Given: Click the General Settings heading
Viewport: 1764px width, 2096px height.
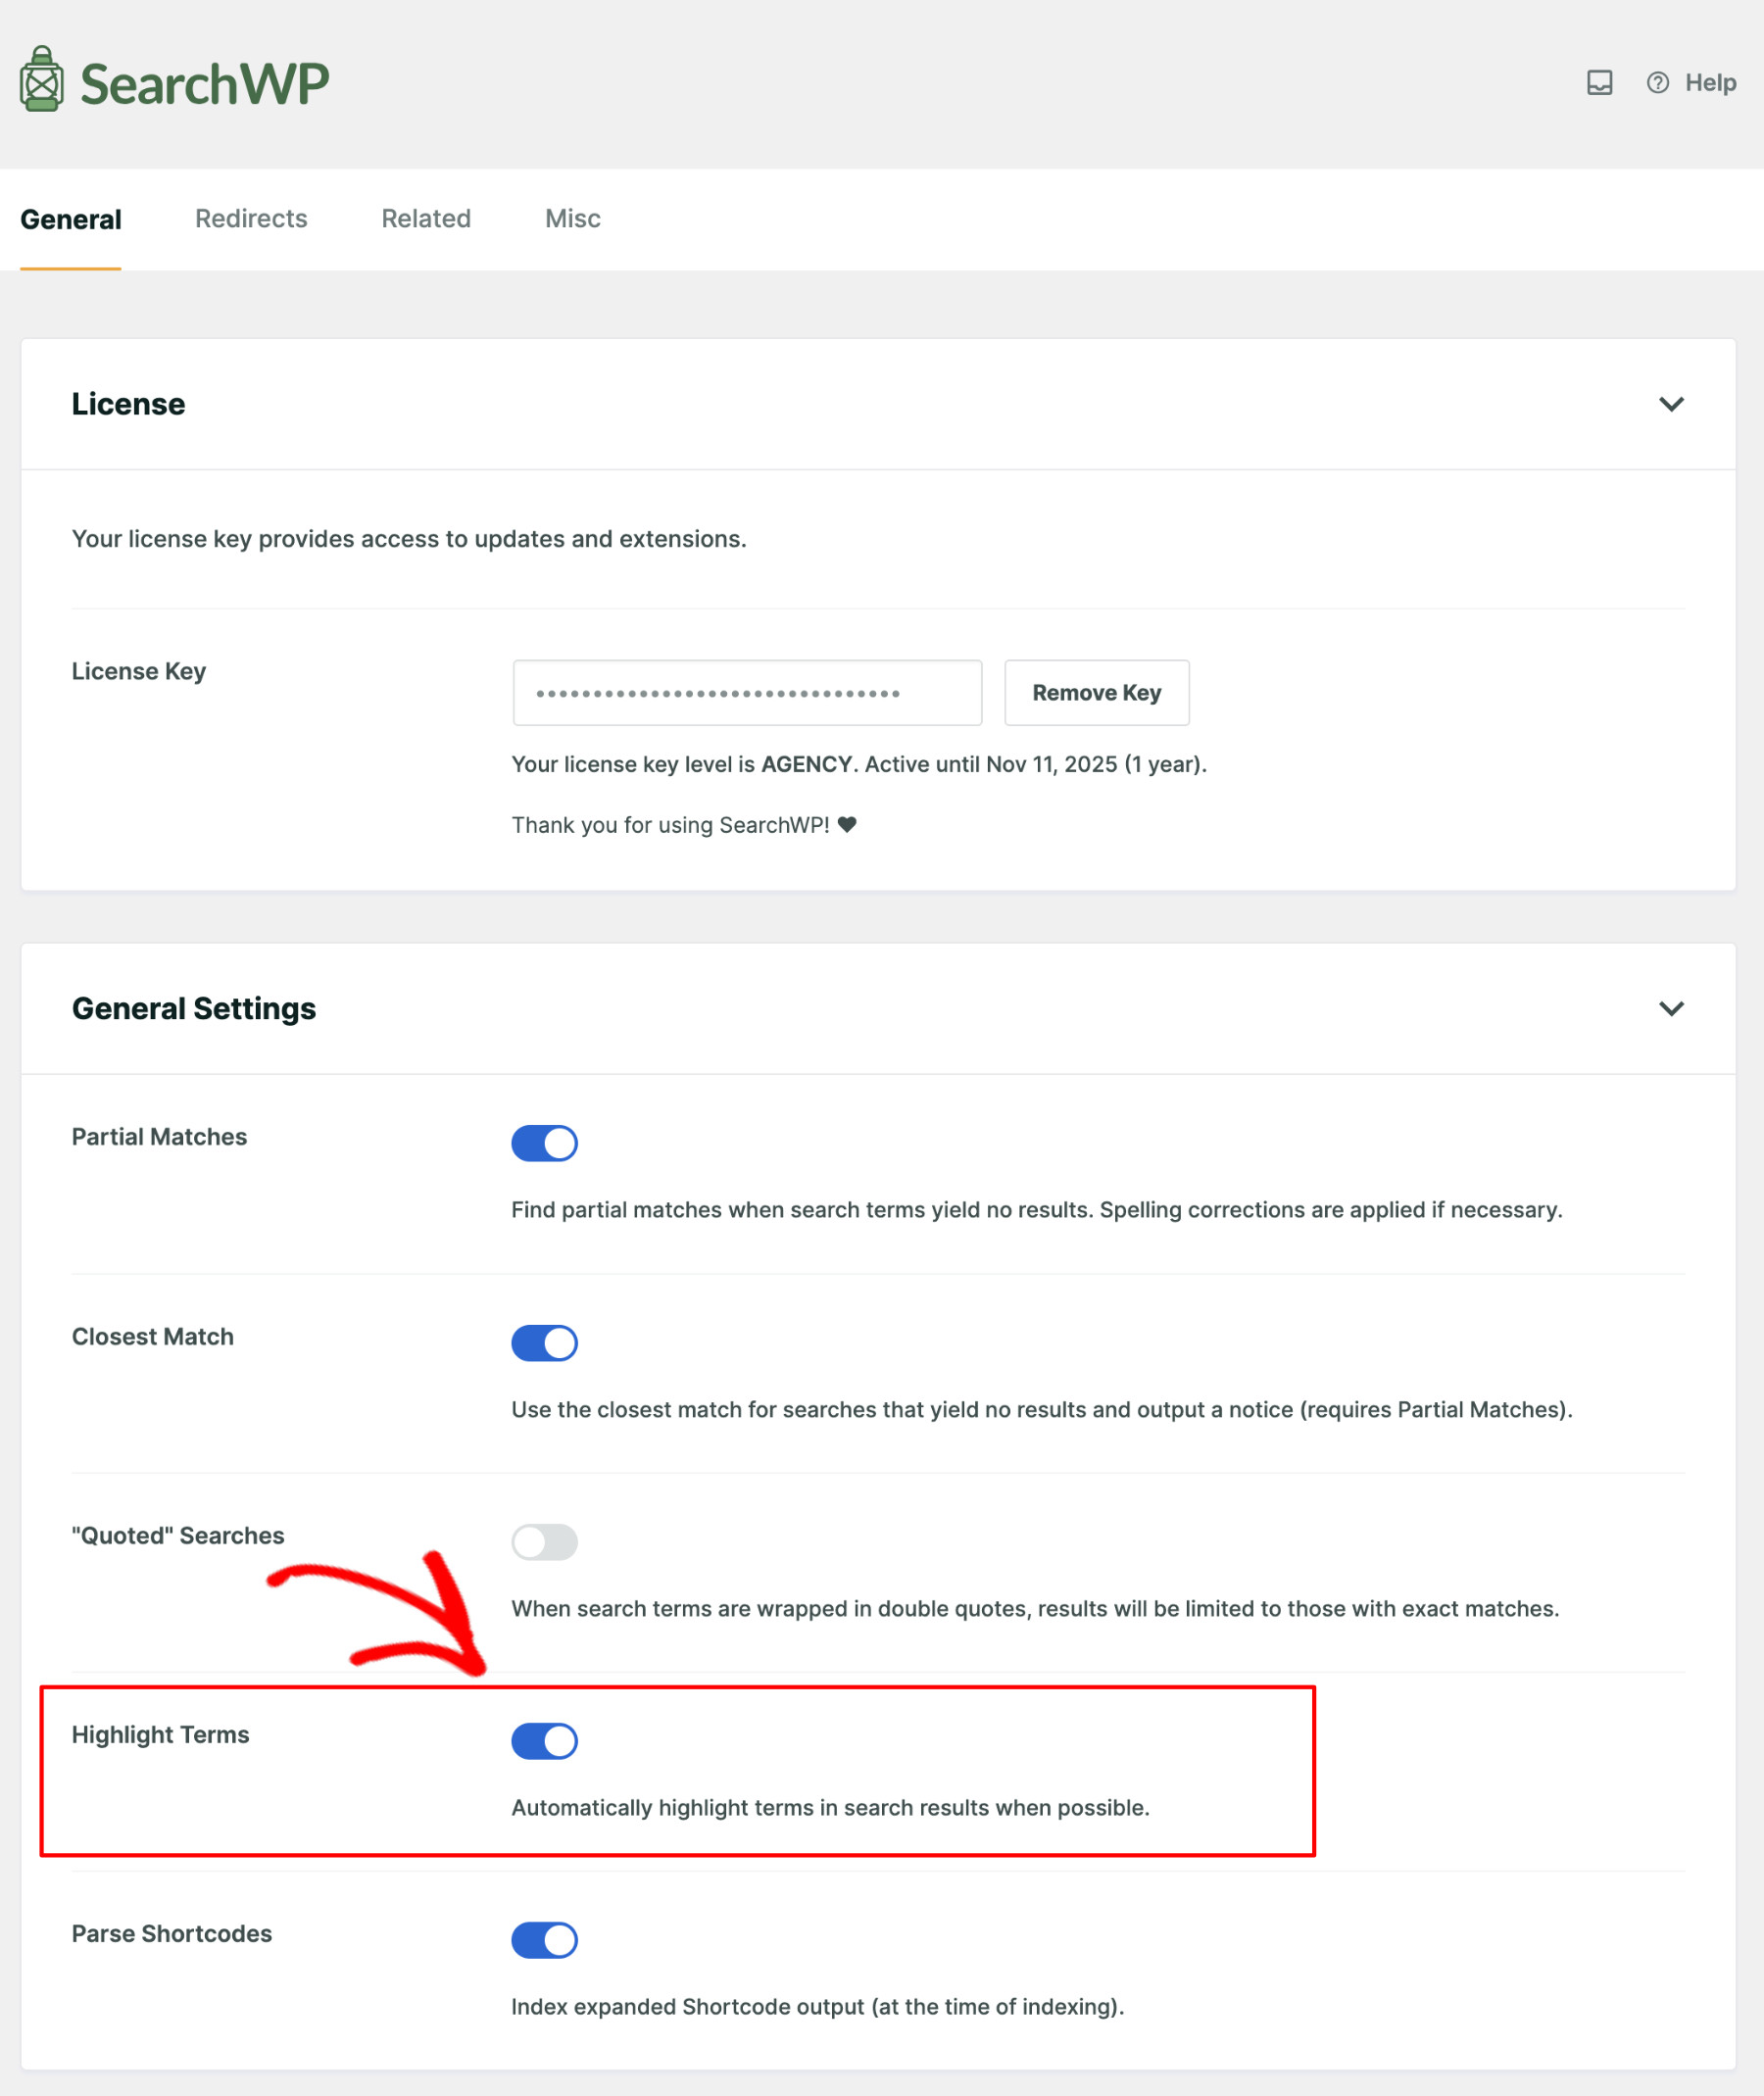Looking at the screenshot, I should tap(194, 1008).
